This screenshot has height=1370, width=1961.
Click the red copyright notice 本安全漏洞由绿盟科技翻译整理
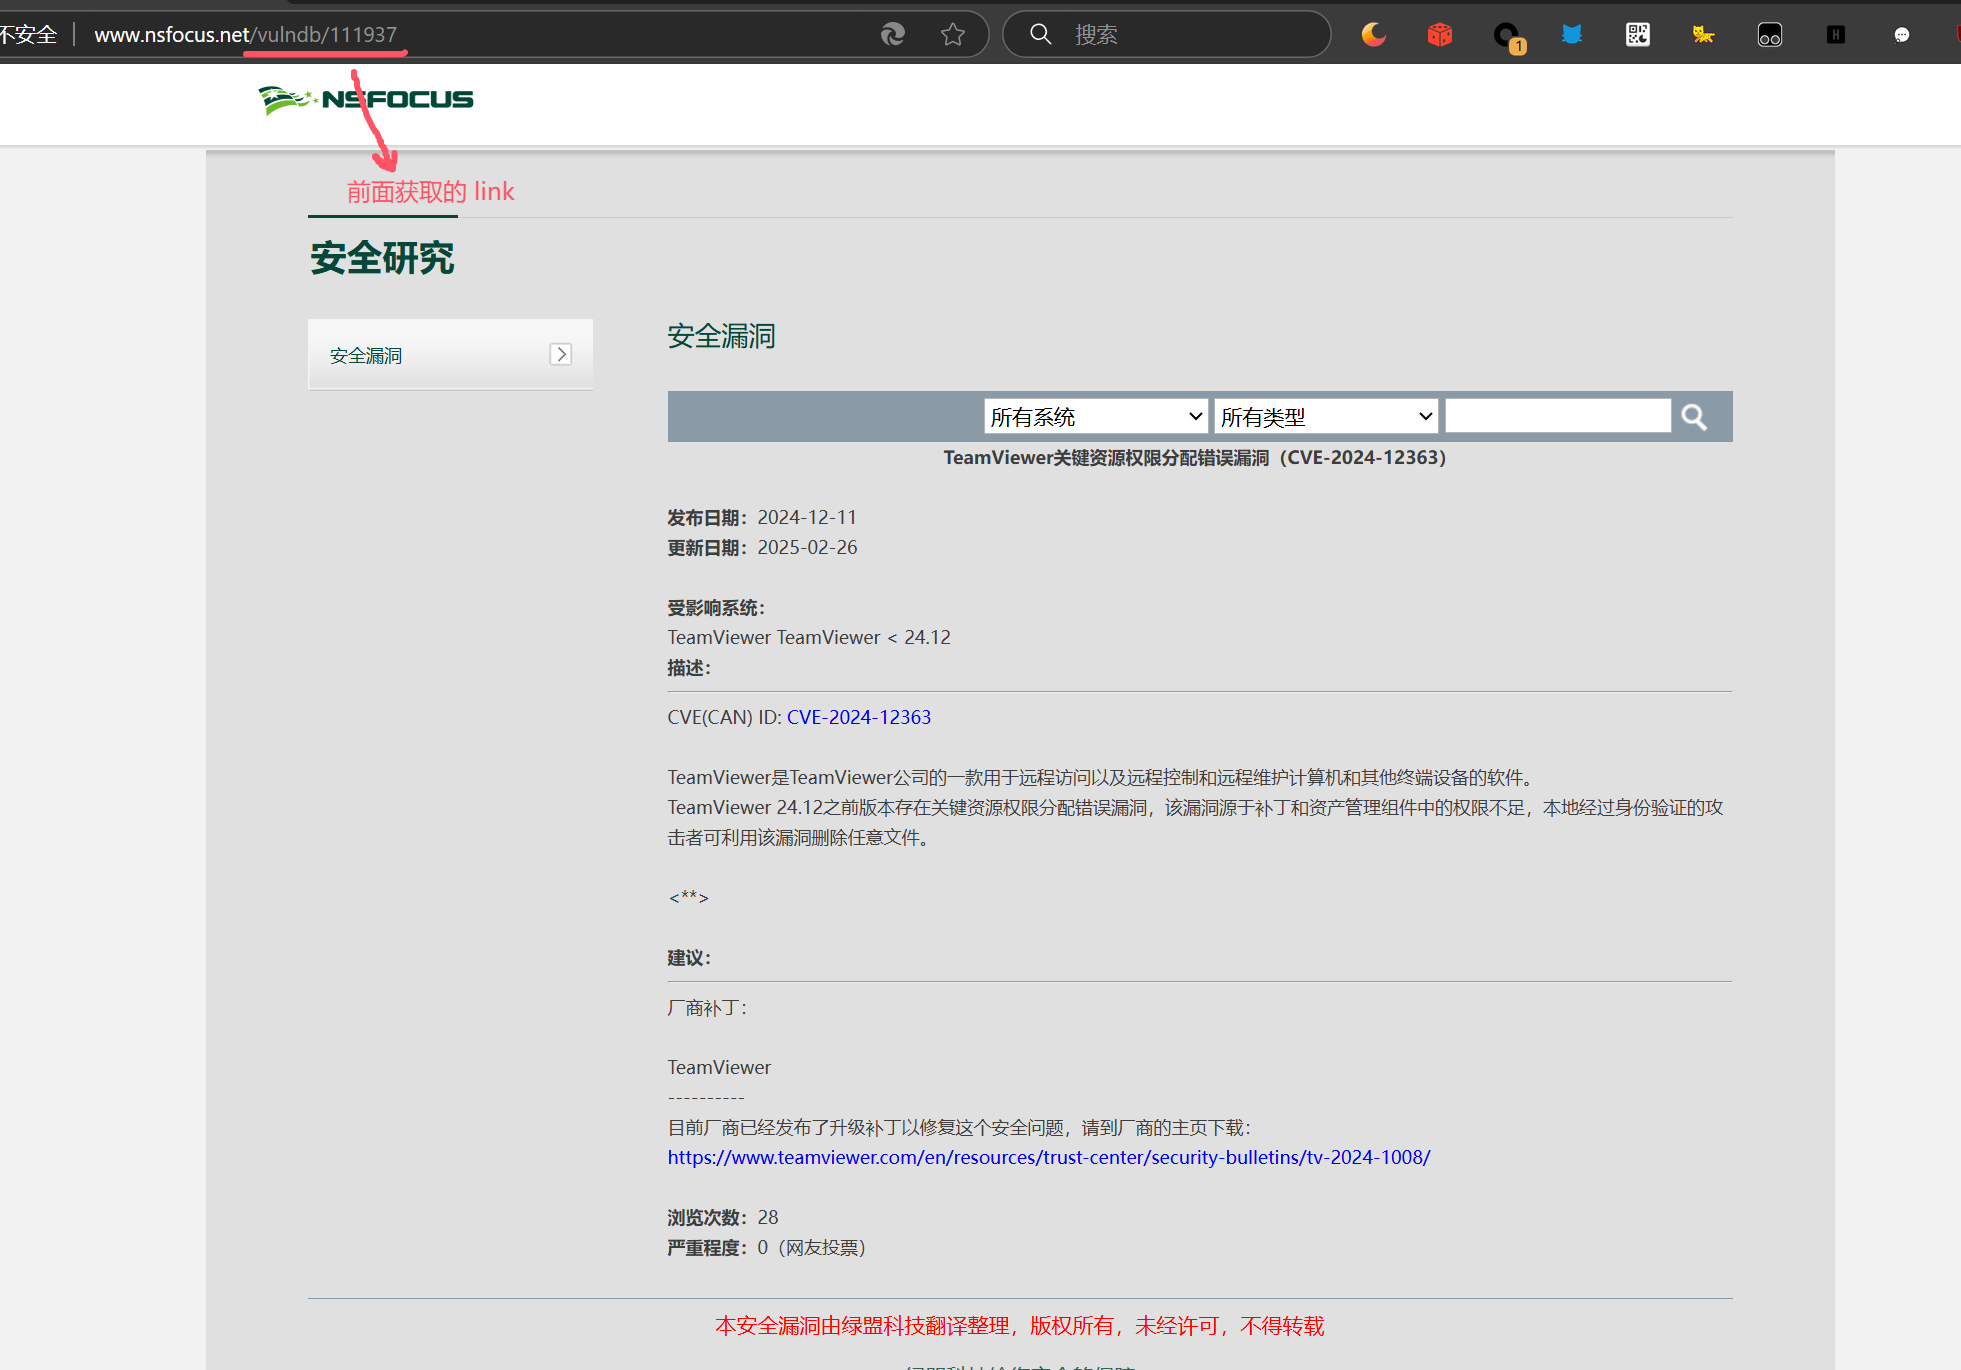click(1020, 1326)
